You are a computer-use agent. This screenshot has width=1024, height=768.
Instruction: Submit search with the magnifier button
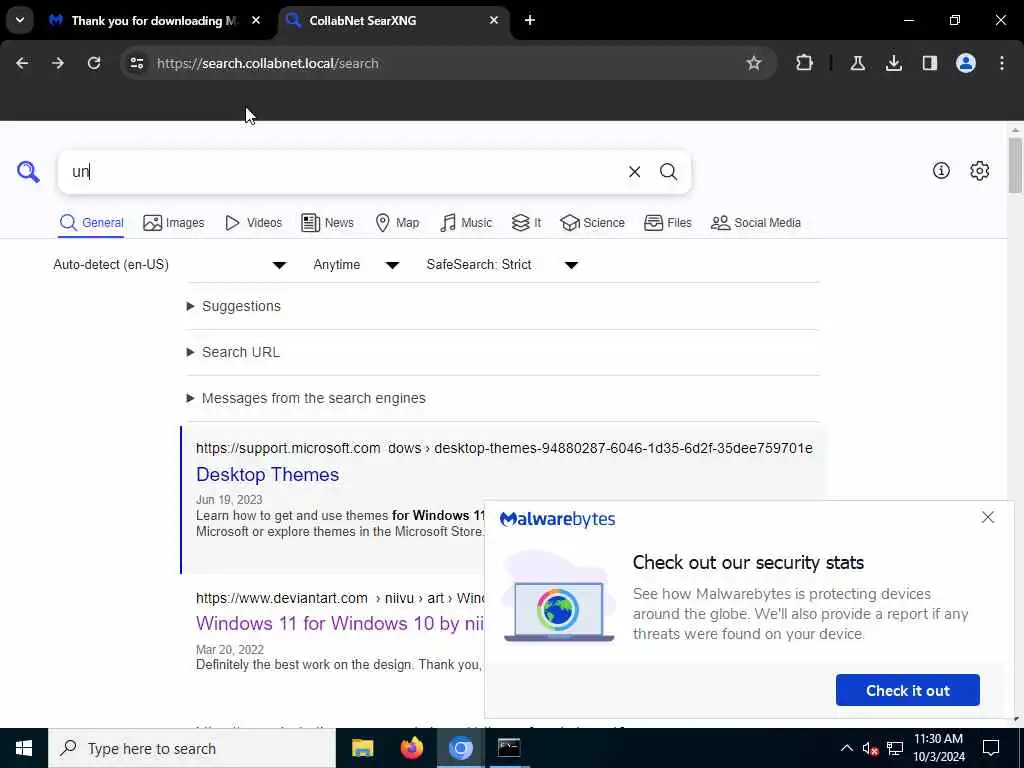[x=668, y=172]
